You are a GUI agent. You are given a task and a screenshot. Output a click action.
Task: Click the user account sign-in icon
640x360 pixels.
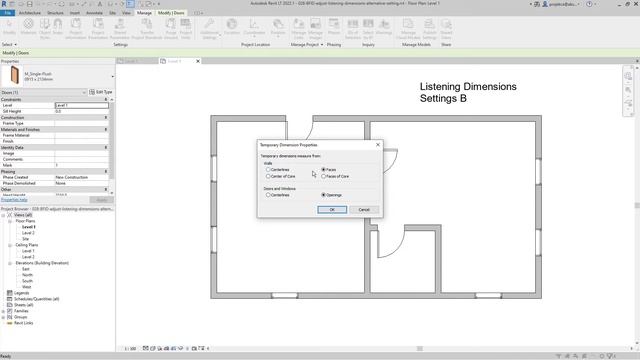pos(545,4)
